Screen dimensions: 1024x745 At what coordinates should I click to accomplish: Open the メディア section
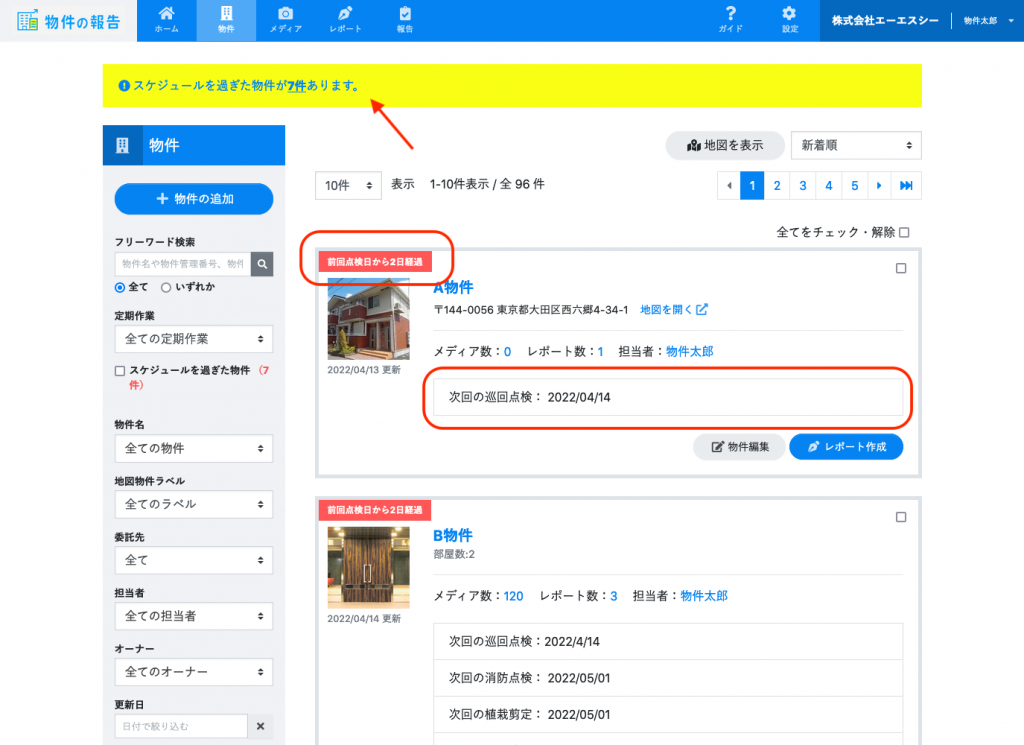tap(285, 20)
